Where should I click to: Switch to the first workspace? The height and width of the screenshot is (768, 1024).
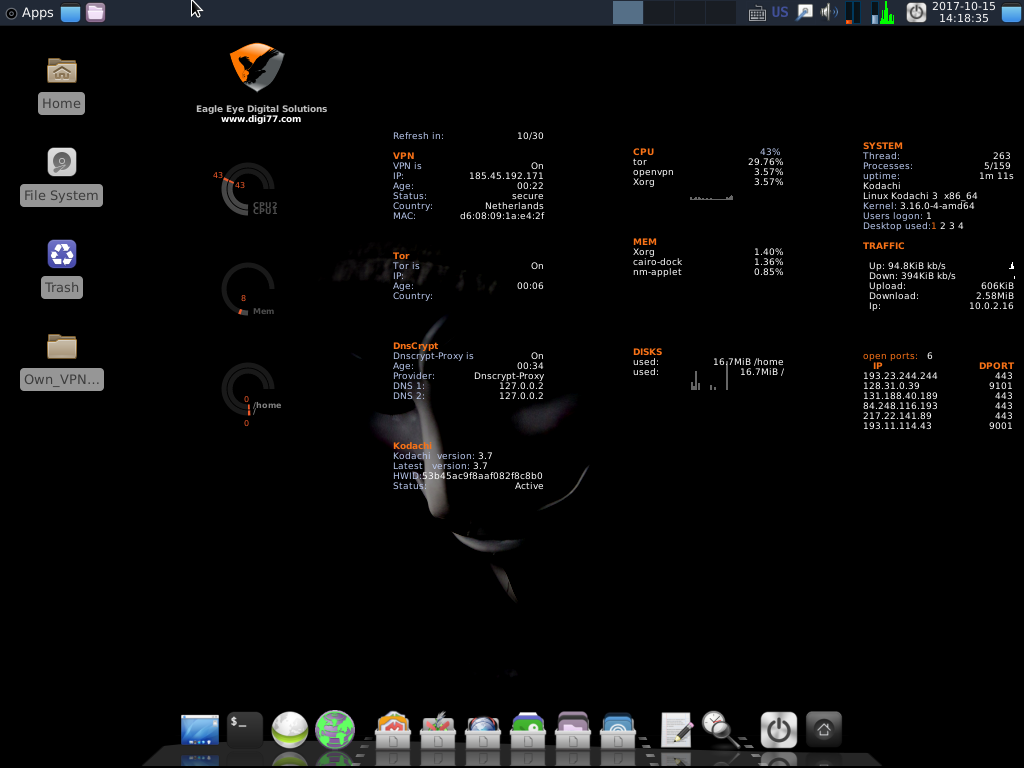[628, 12]
